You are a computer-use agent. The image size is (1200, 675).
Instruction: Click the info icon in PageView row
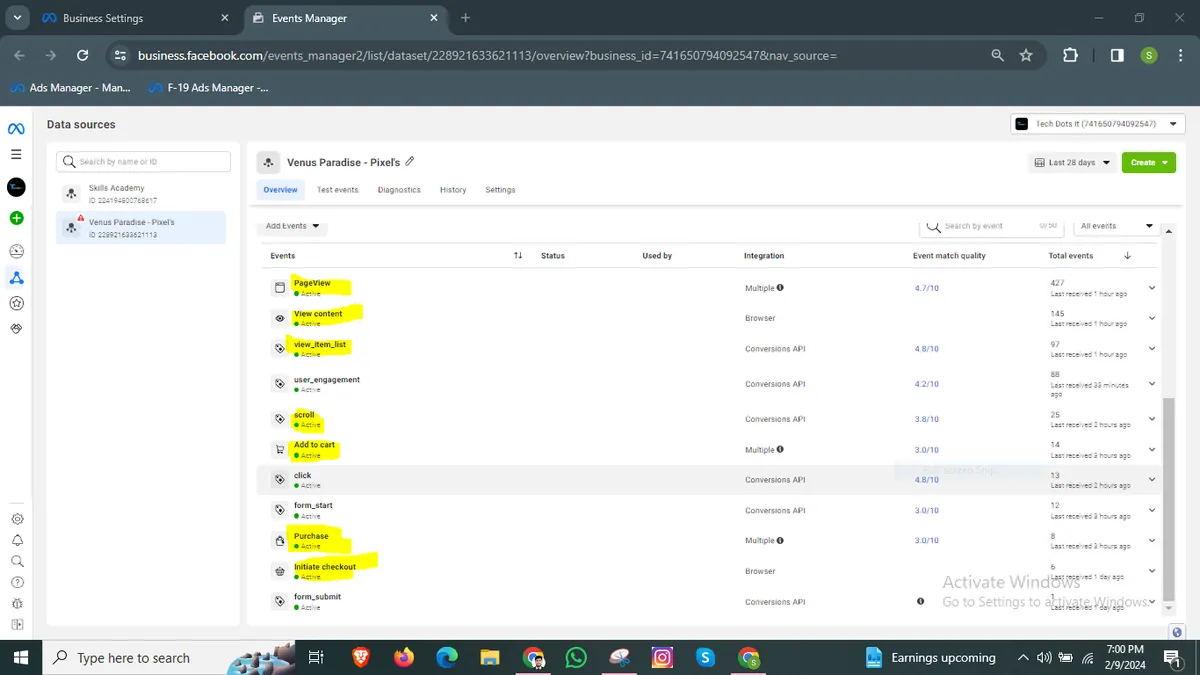780,288
